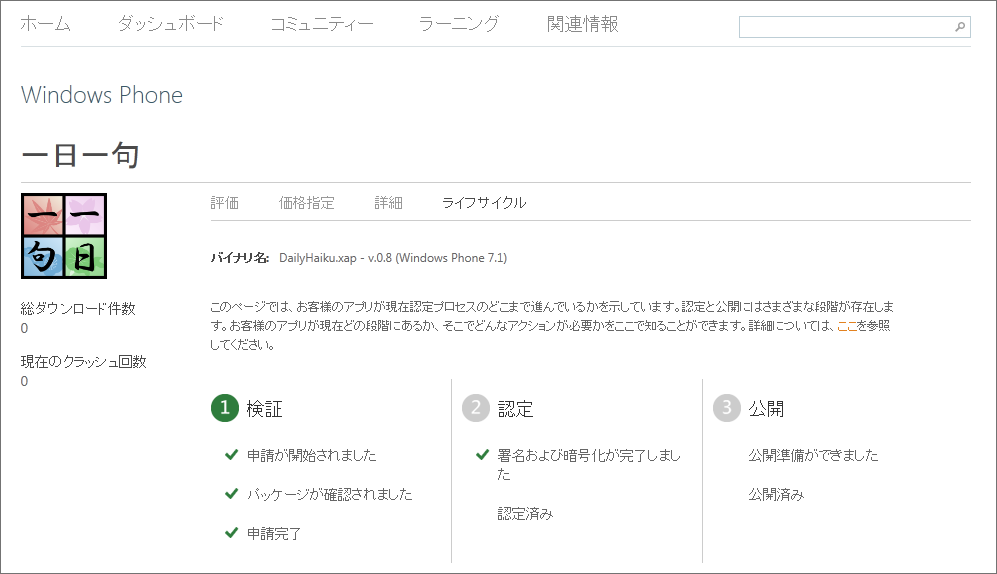Image resolution: width=997 pixels, height=574 pixels.
Task: Click the 署名および暗号化が完了しました text
Action: click(589, 465)
